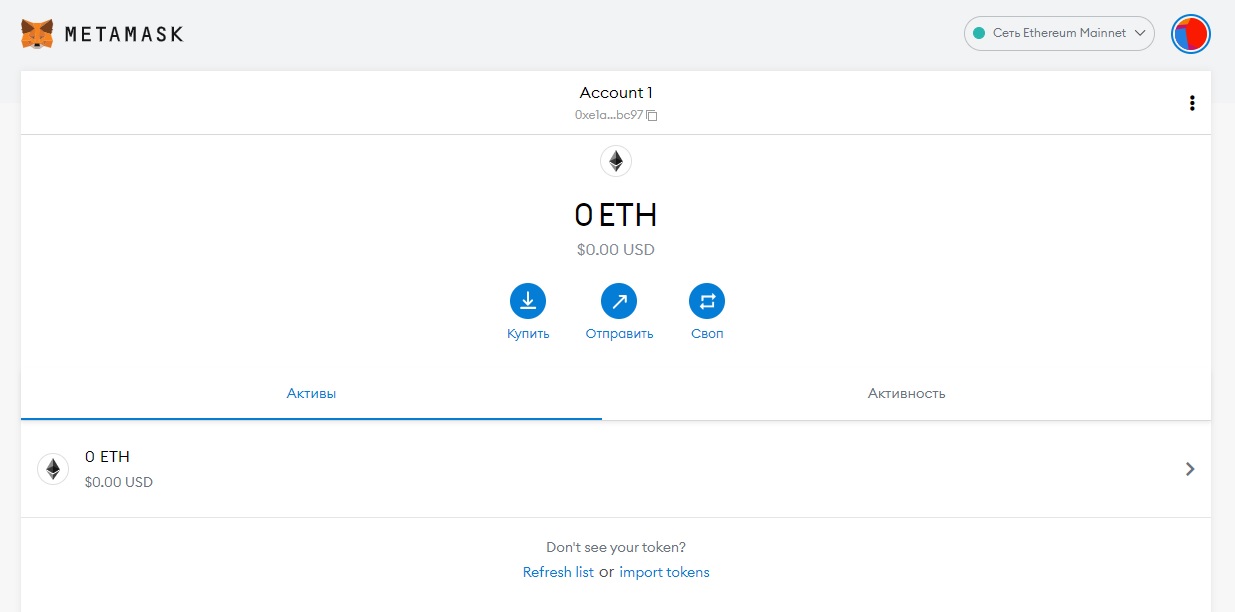Switch to the Активность tab
Image resolution: width=1235 pixels, height=612 pixels.
907,394
